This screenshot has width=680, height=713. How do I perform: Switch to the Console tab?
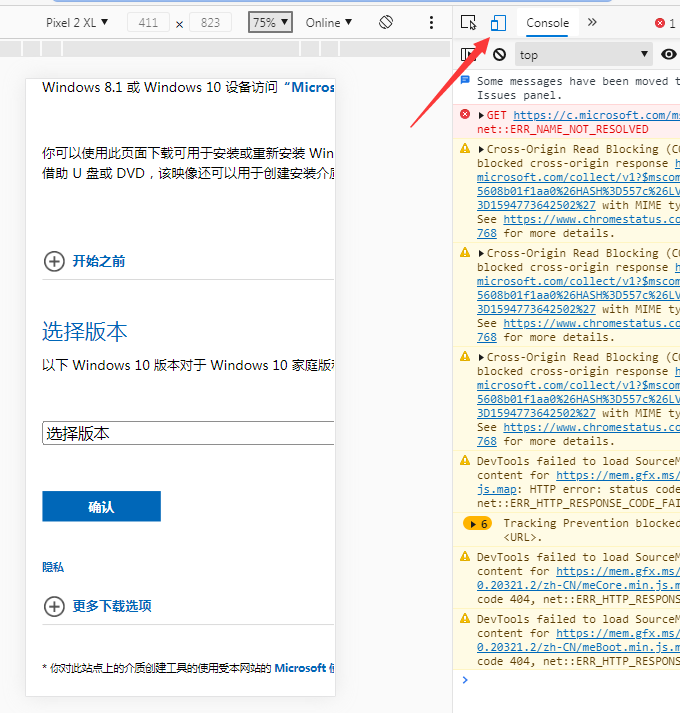click(548, 22)
